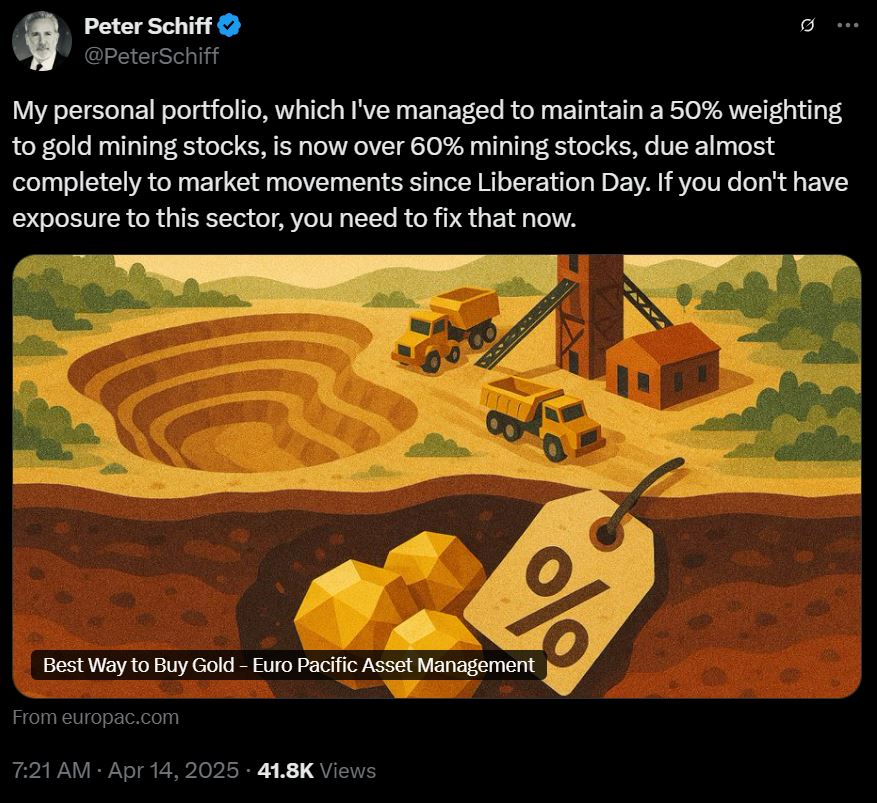
Task: Follow the "From europac.com" source link
Action: pyautogui.click(x=96, y=717)
